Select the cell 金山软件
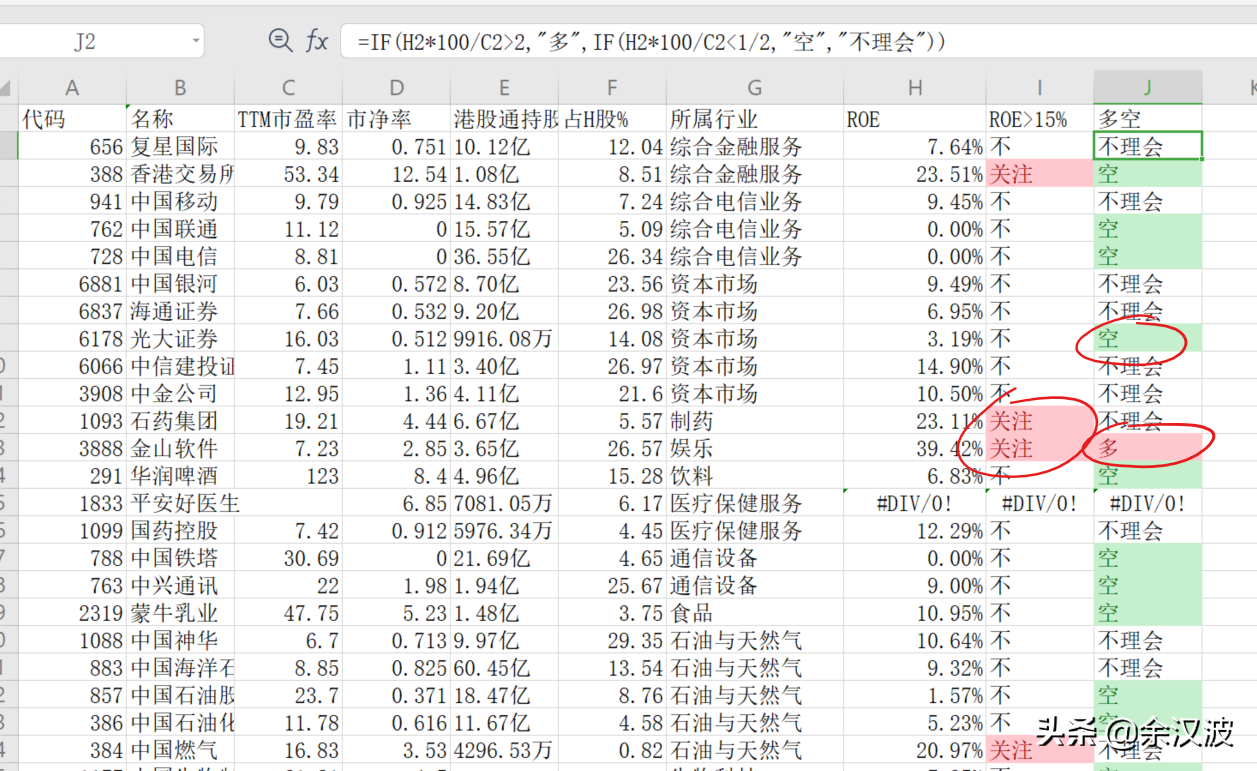The width and height of the screenshot is (1257, 771). point(181,448)
